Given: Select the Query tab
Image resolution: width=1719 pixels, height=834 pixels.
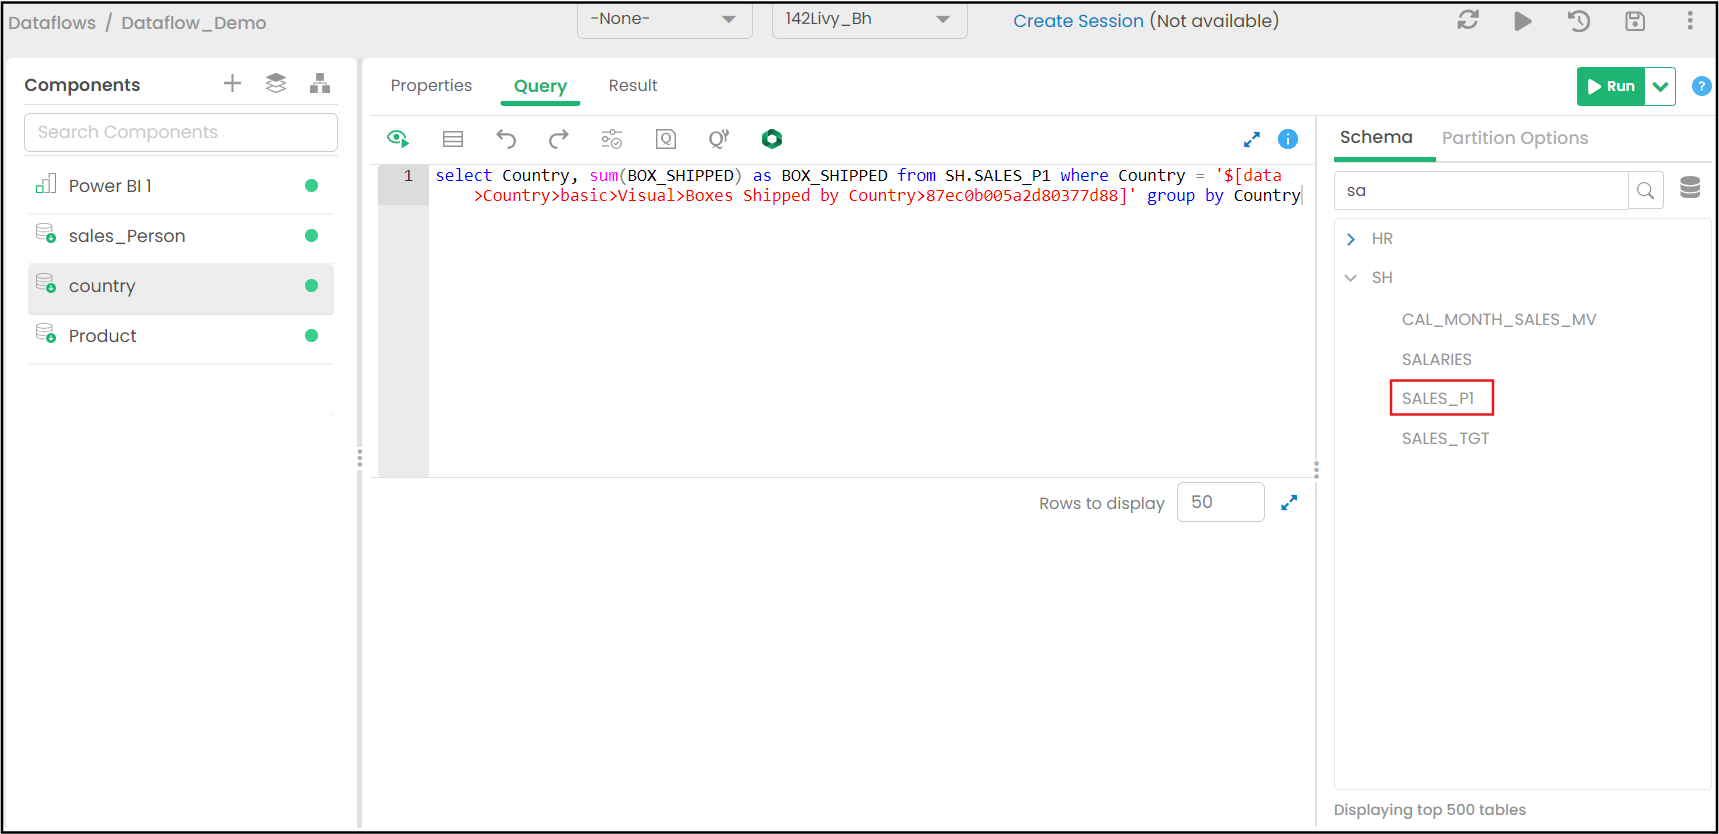Looking at the screenshot, I should point(540,87).
